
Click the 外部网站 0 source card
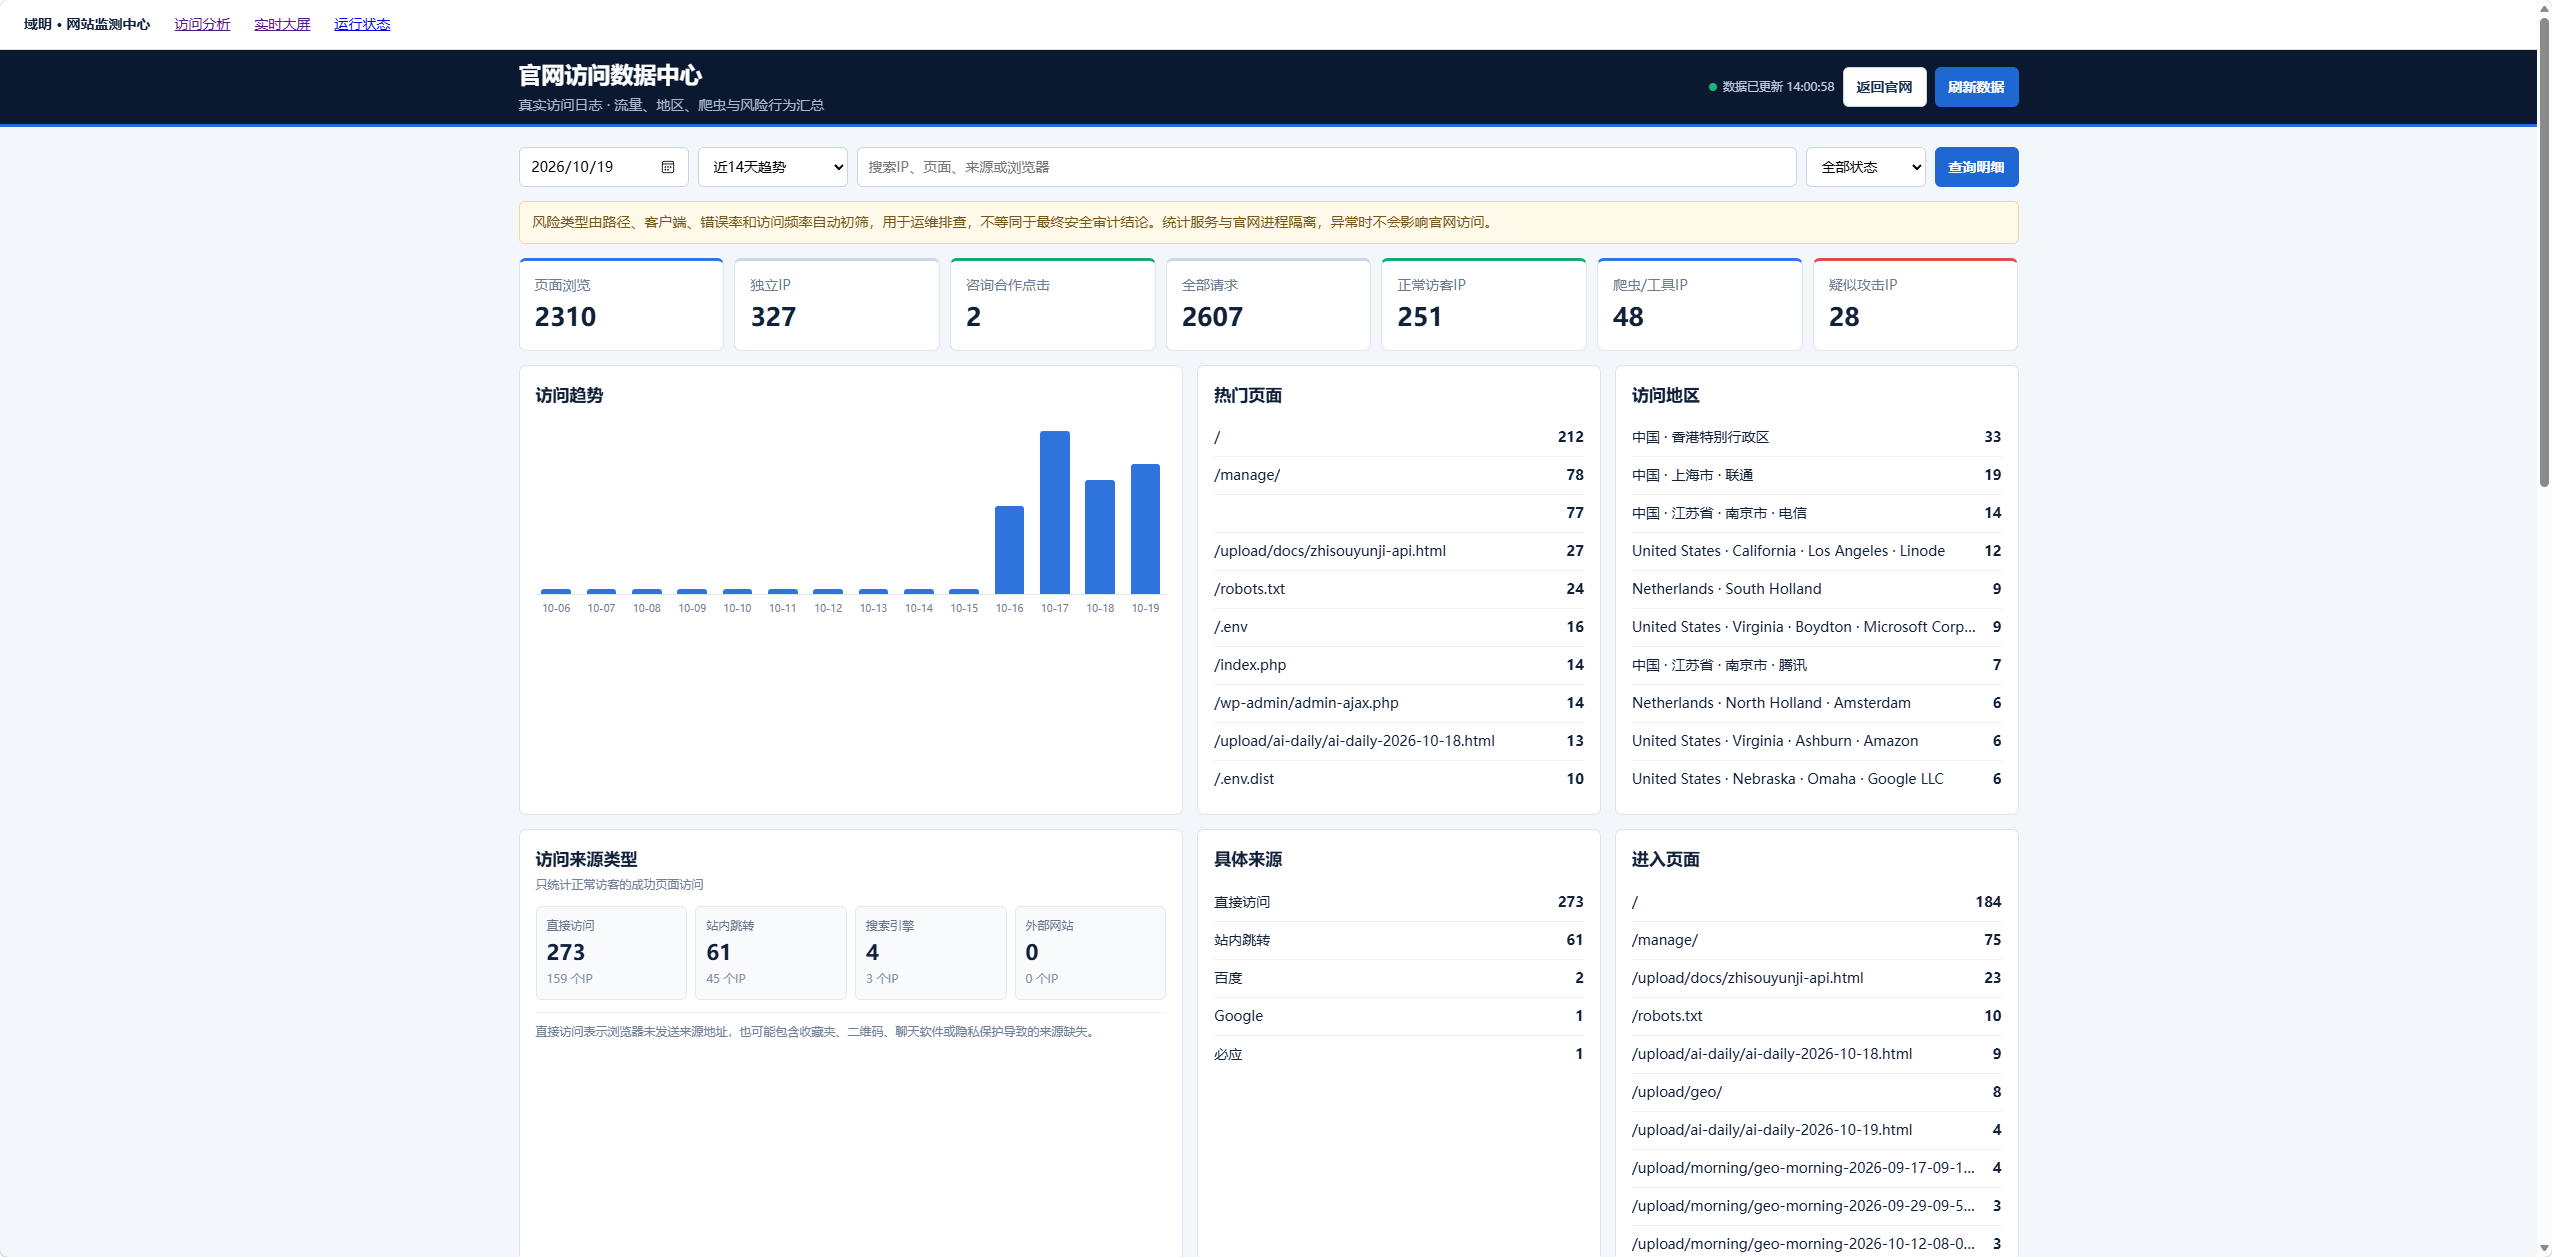pyautogui.click(x=1090, y=952)
